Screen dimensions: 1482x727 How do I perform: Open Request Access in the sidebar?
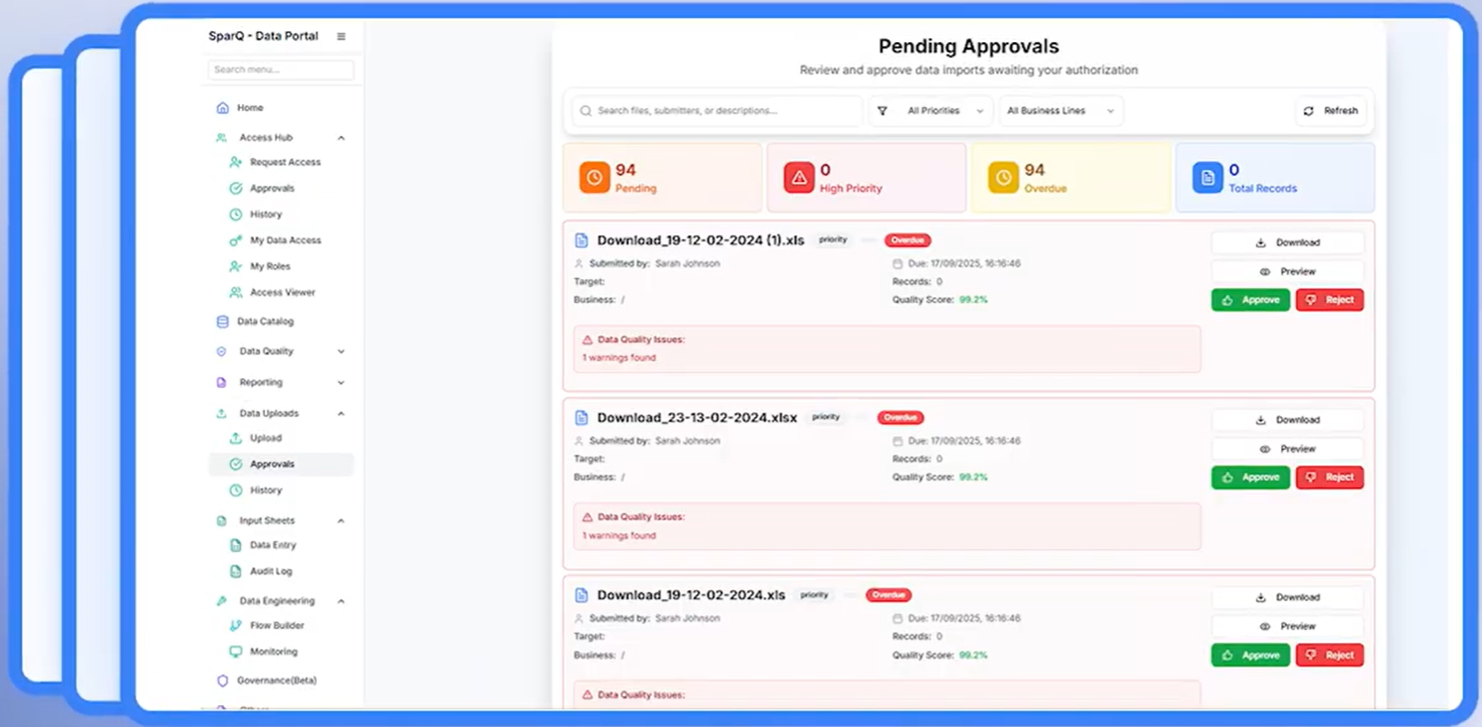click(x=284, y=162)
